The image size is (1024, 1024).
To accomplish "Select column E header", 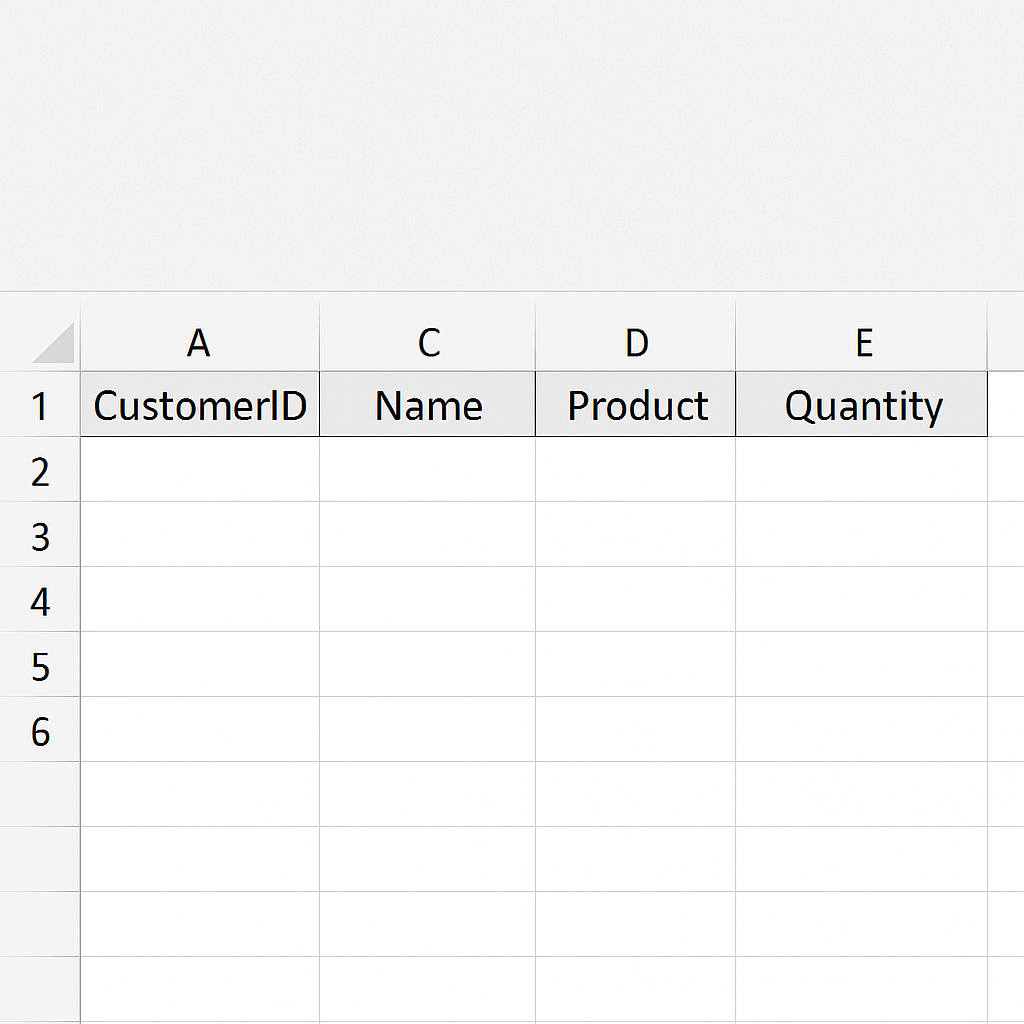I will [861, 337].
